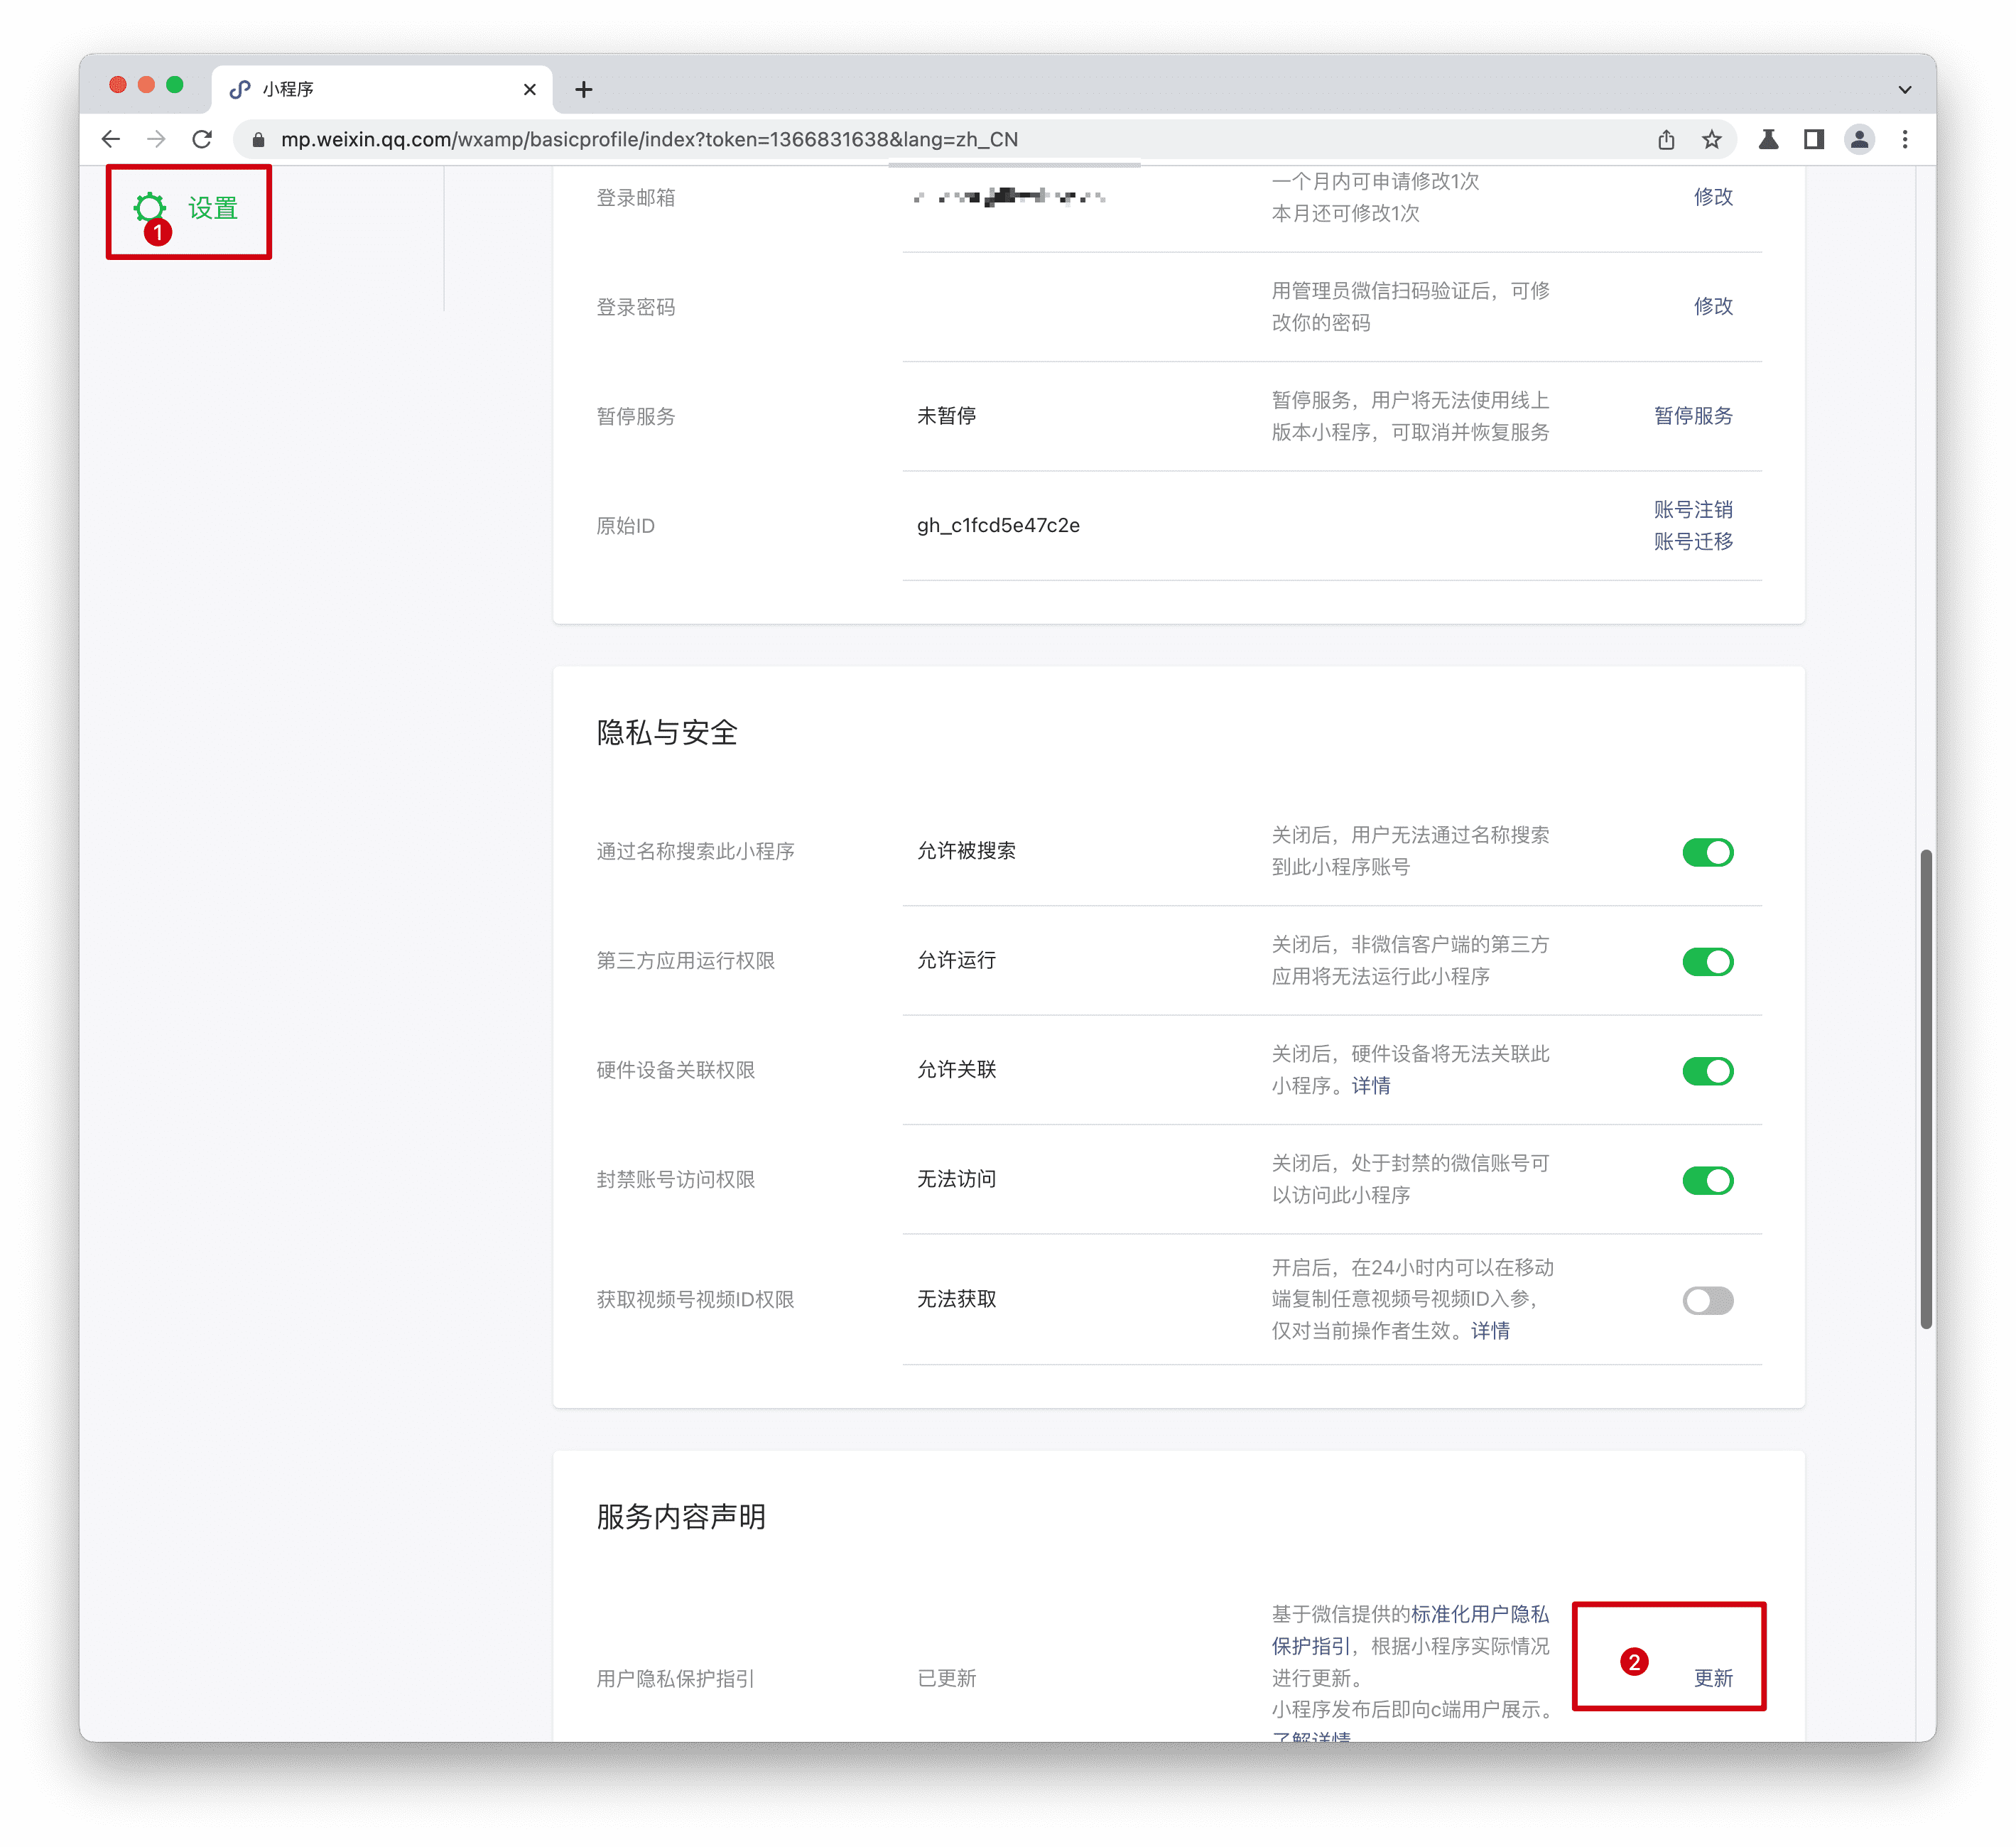Image resolution: width=2016 pixels, height=1847 pixels.
Task: Click the 账号迁移 link
Action: (x=1693, y=541)
